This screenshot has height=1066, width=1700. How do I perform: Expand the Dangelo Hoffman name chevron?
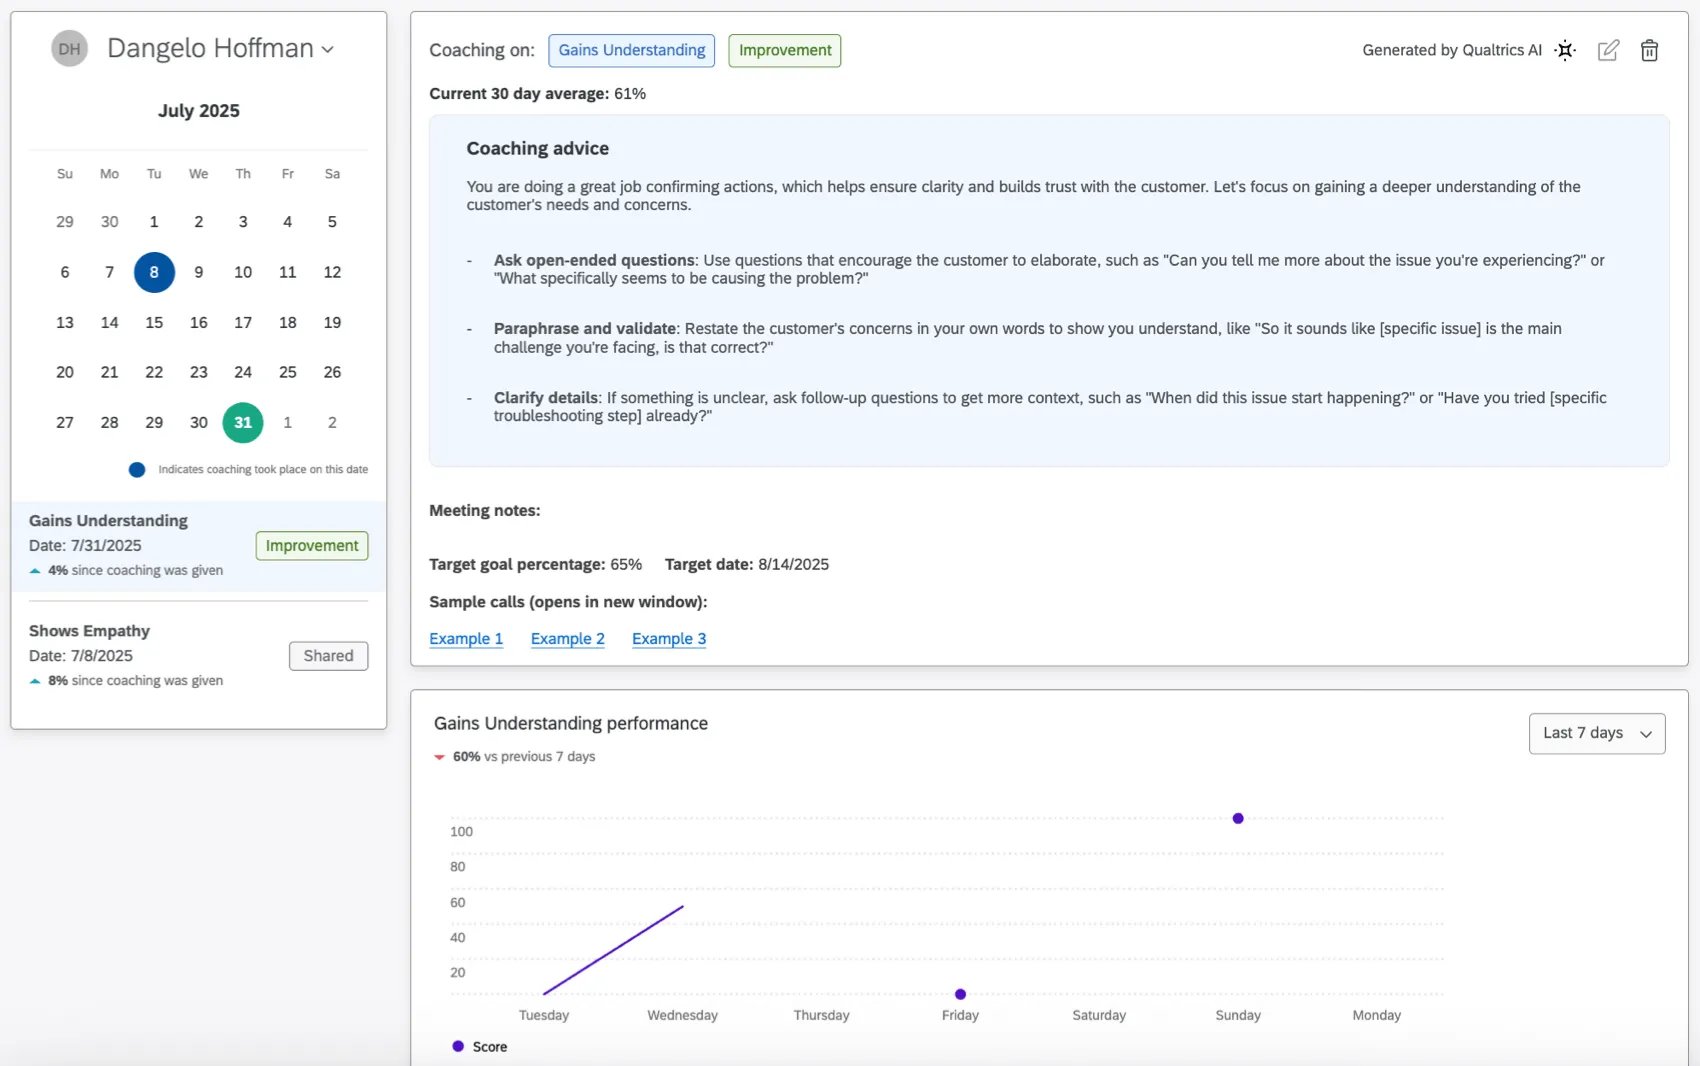329,48
